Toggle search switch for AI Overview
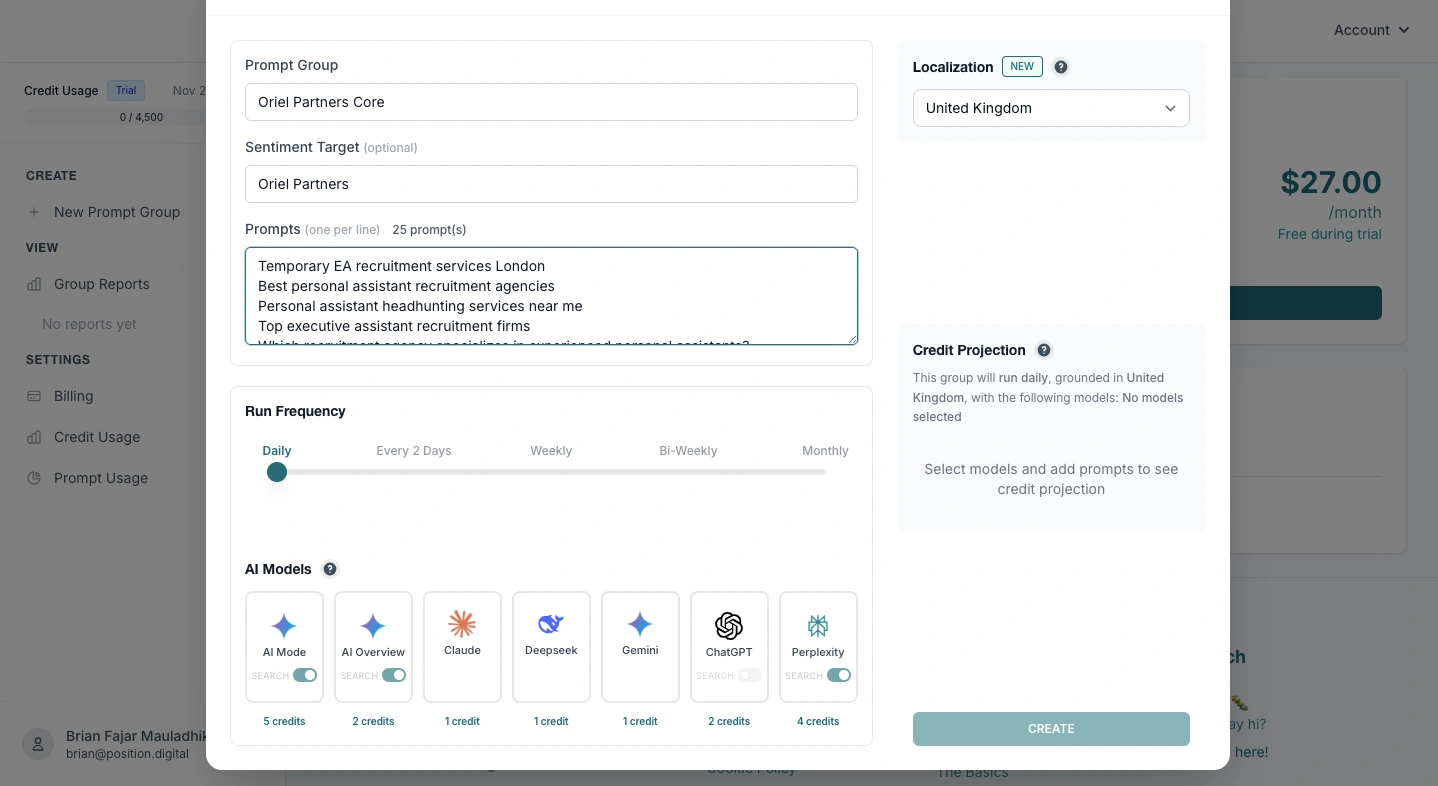Screen dimensions: 1438x786 tap(394, 676)
